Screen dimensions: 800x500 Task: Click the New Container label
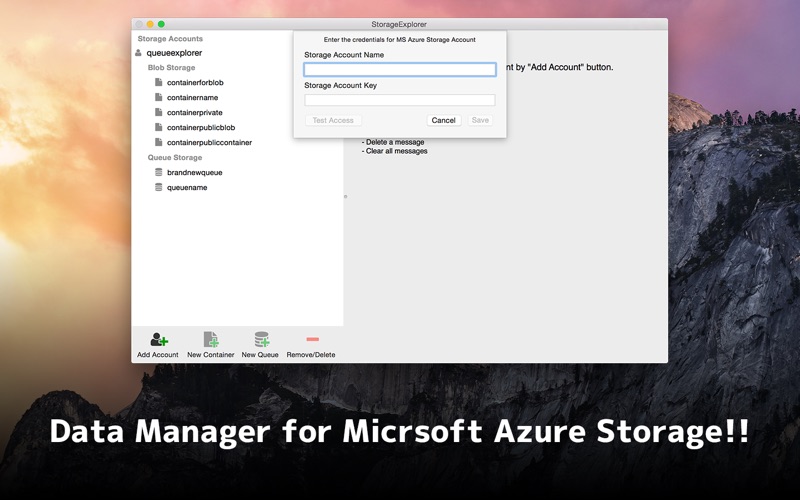pyautogui.click(x=211, y=355)
